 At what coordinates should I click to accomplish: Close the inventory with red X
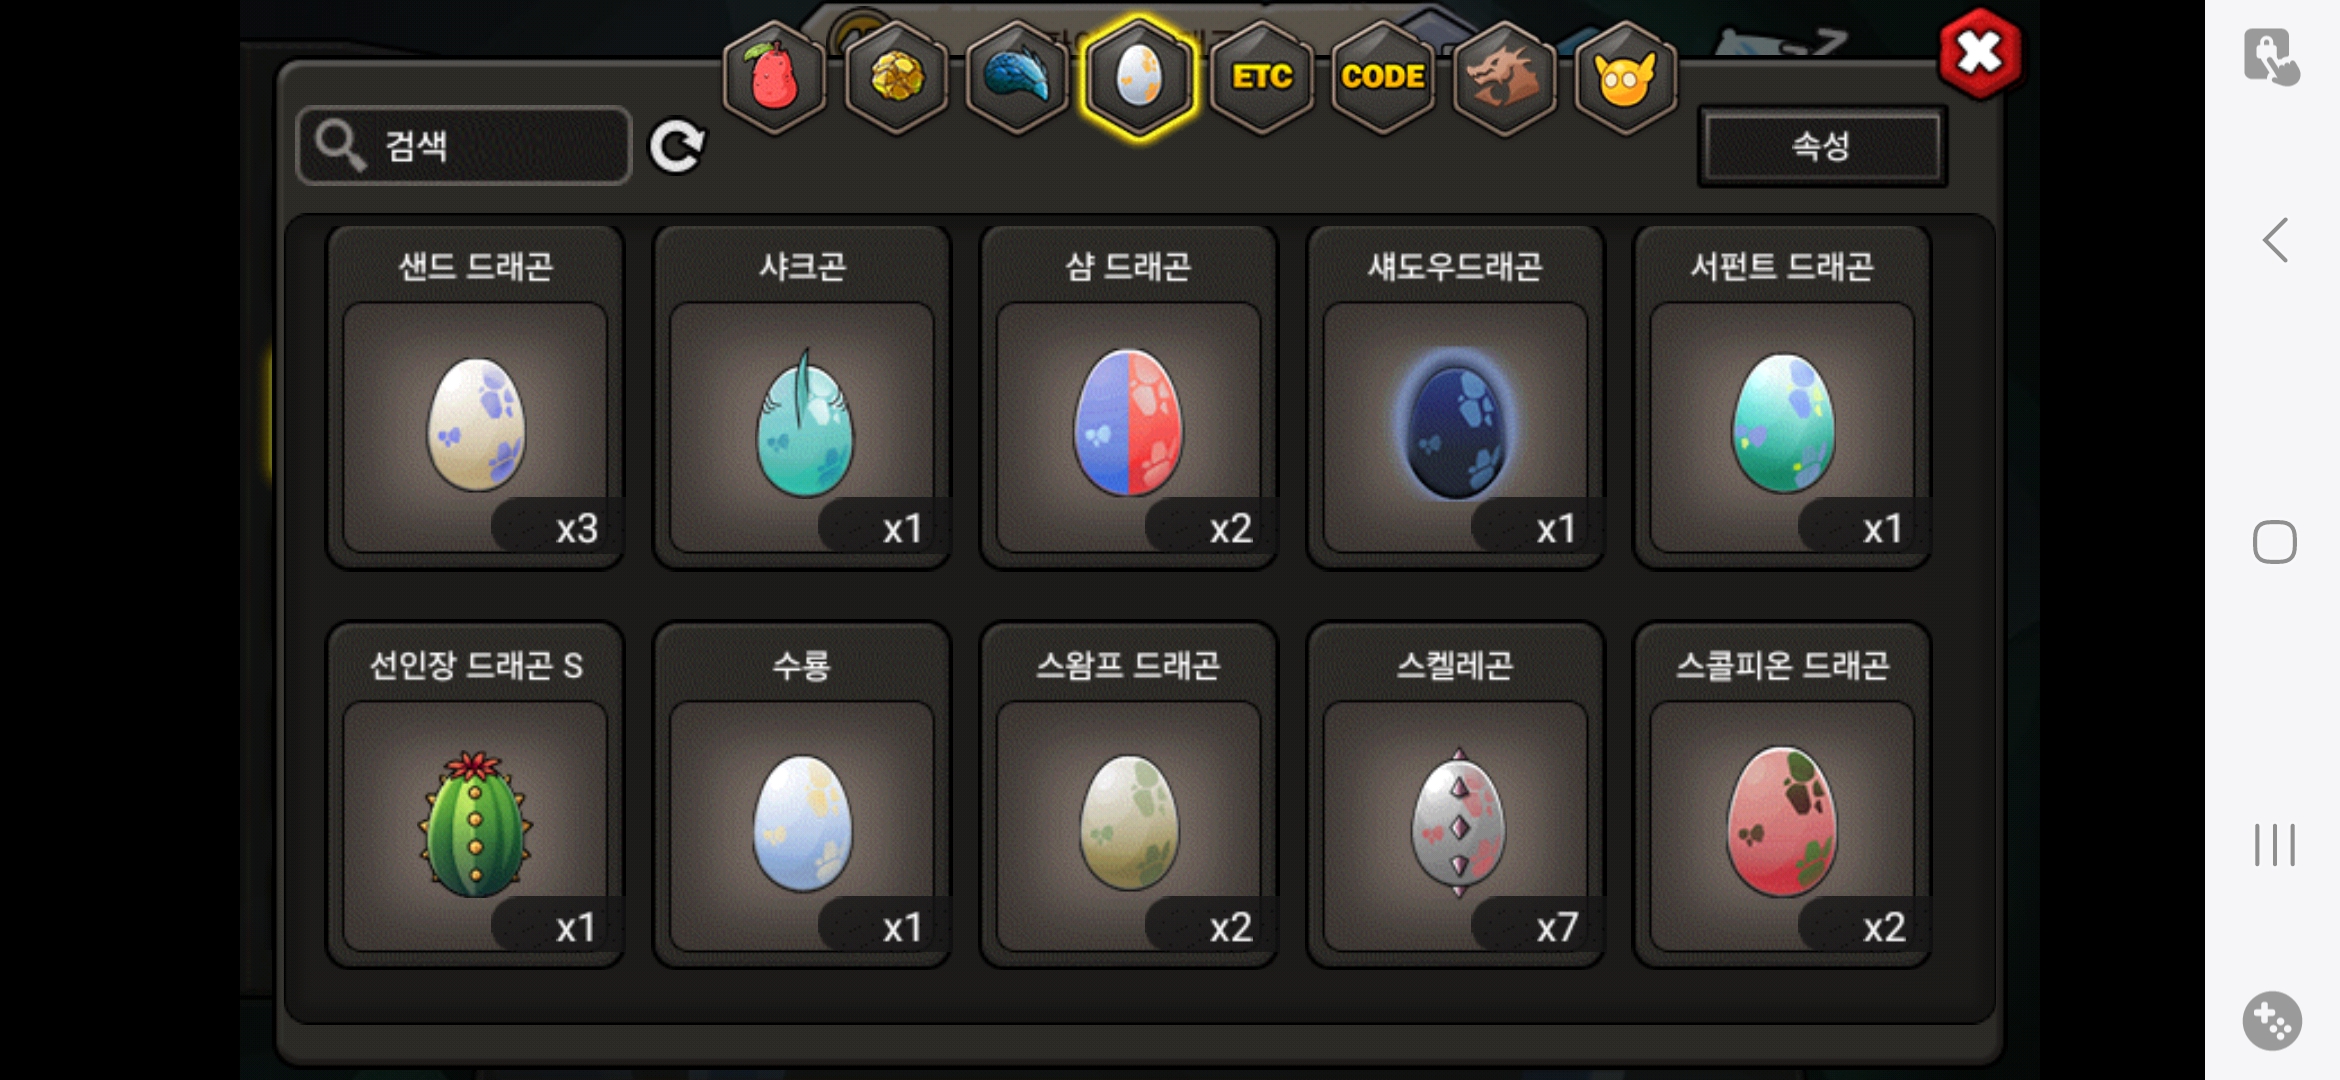[1979, 54]
